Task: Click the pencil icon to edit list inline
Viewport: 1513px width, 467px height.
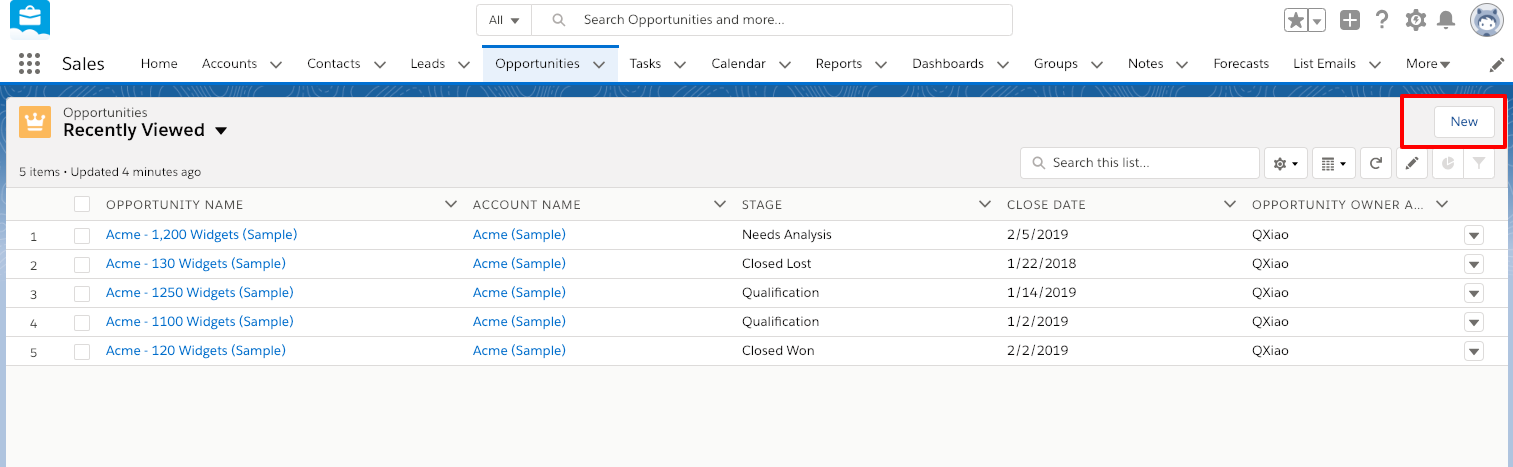Action: tap(1411, 163)
